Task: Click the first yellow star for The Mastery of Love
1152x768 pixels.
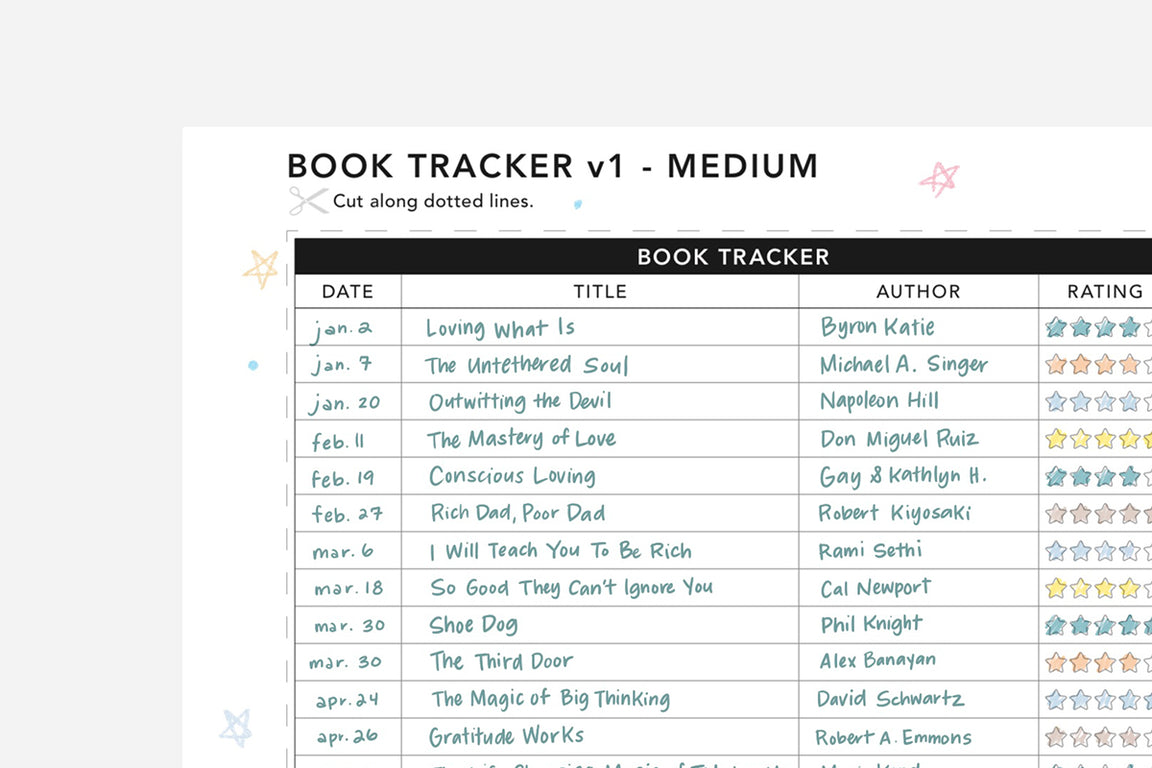Action: coord(1056,439)
